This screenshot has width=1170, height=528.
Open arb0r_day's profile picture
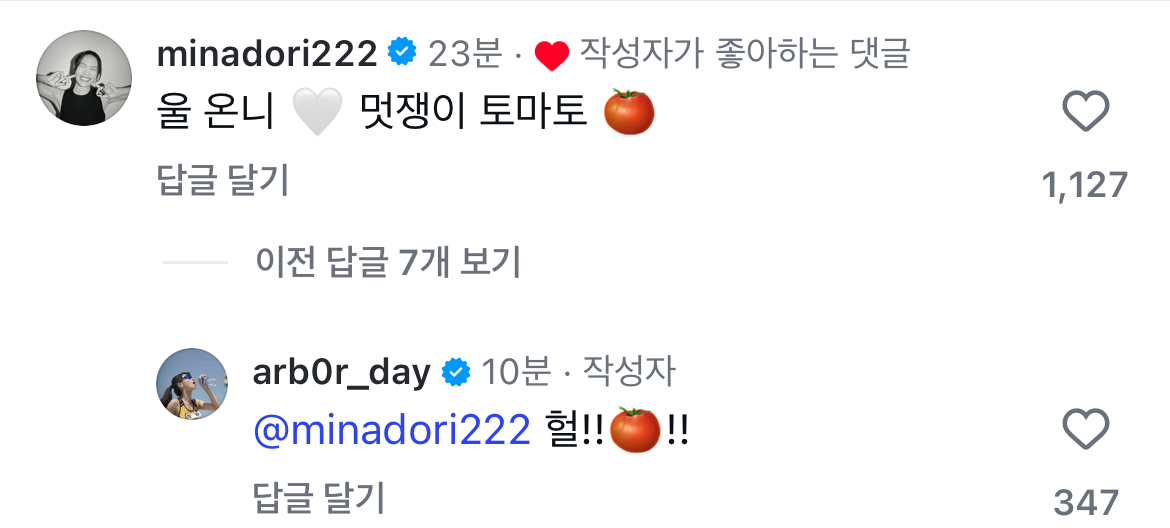[192, 384]
